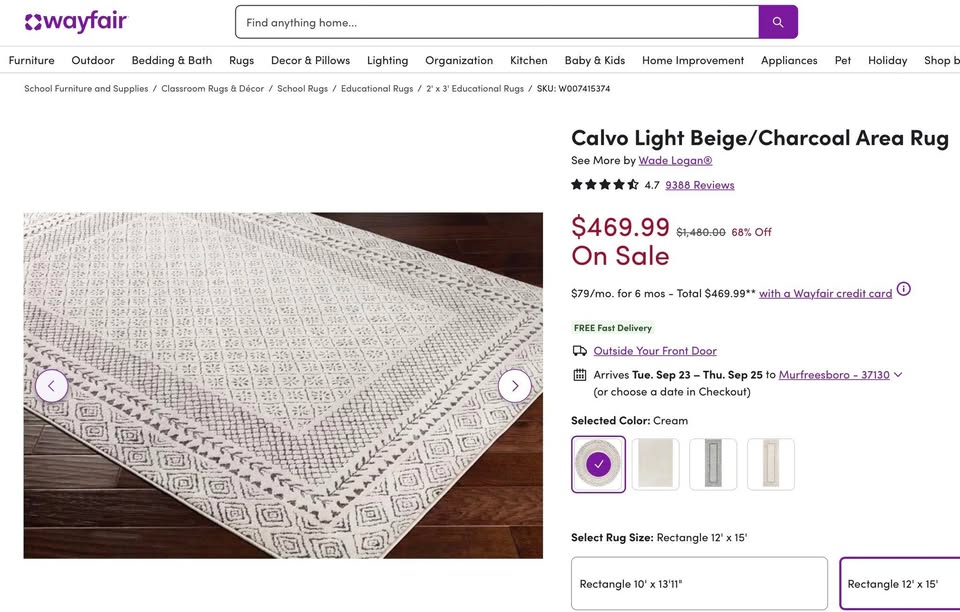Click the arrival calendar icon
This screenshot has width=960, height=612.
(580, 375)
